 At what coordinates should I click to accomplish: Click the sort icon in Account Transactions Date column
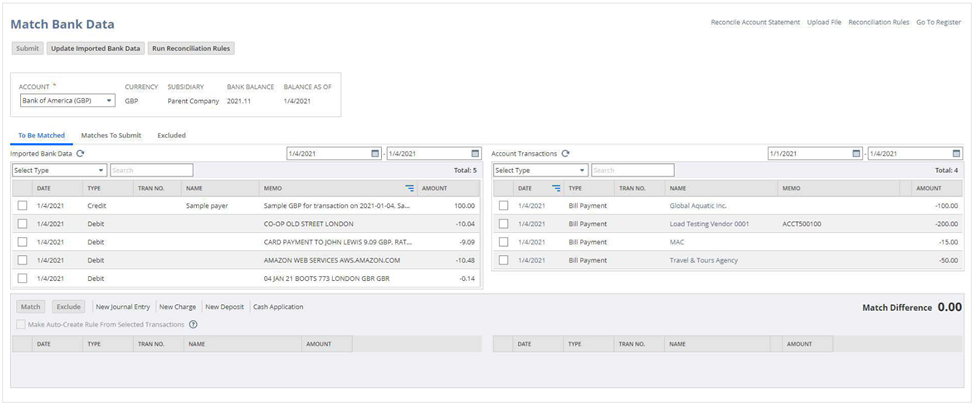[x=556, y=188]
